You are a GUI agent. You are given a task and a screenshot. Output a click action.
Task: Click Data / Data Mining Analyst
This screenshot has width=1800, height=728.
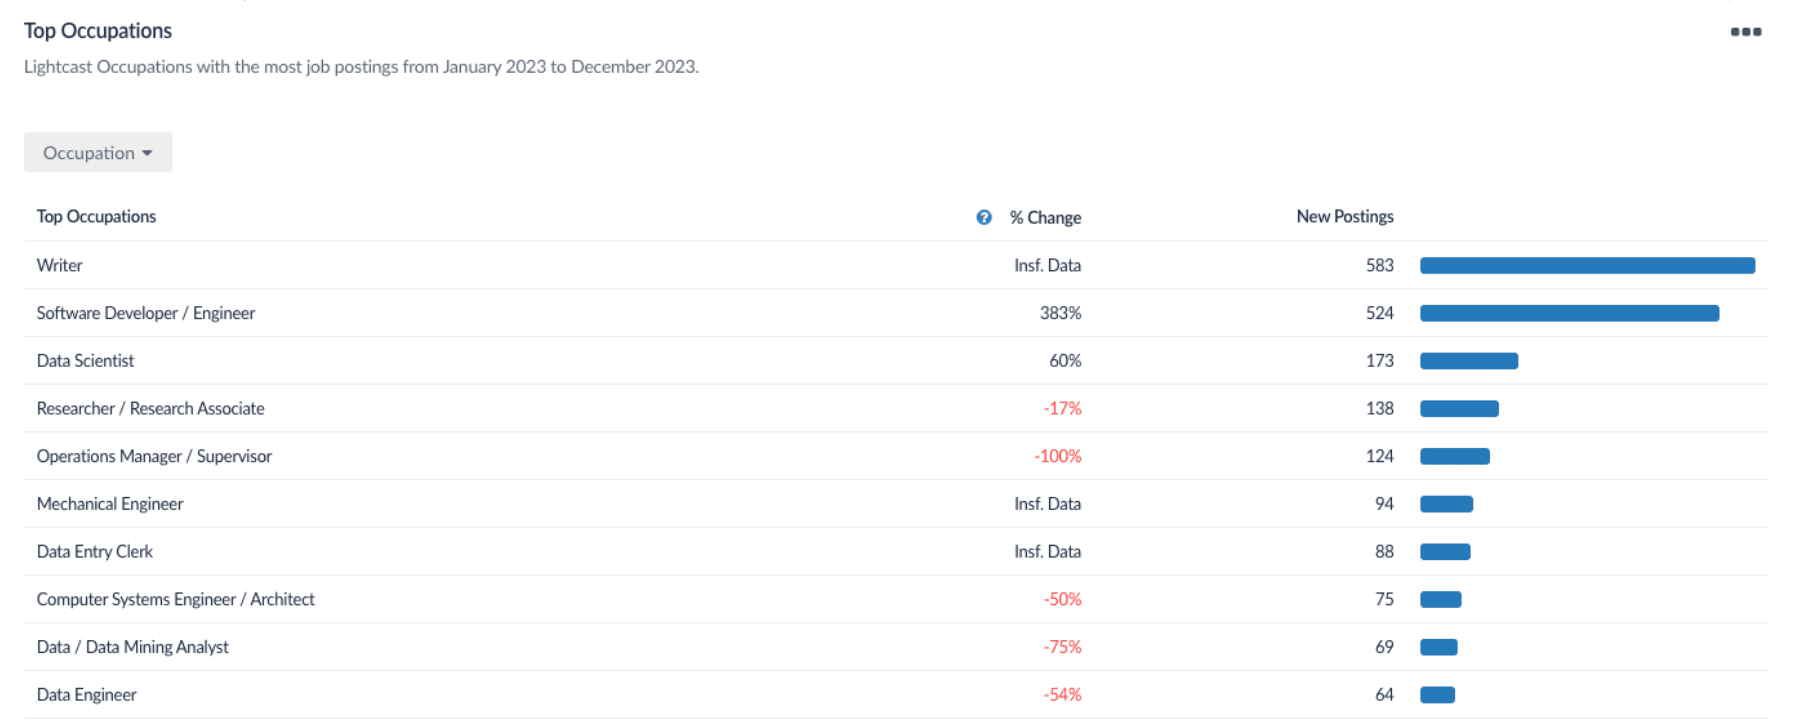tap(132, 647)
